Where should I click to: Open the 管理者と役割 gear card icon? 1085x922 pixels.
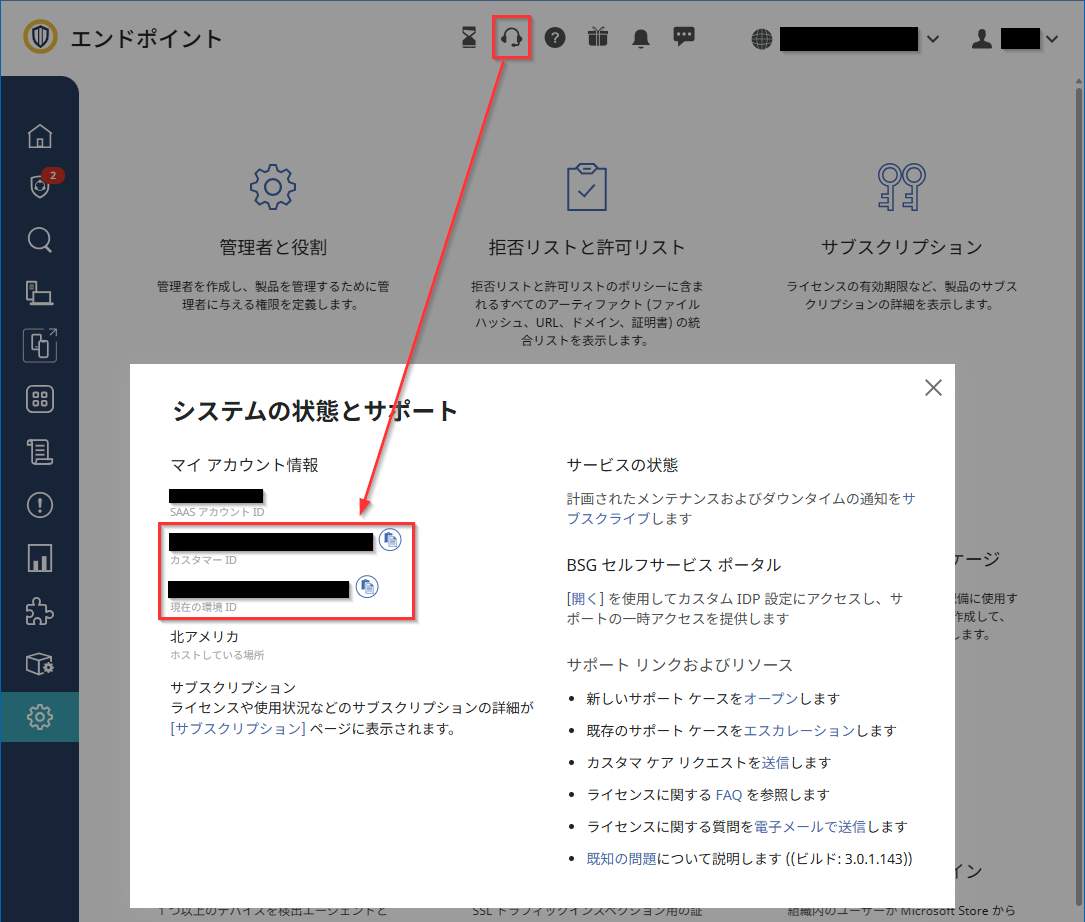(x=273, y=187)
